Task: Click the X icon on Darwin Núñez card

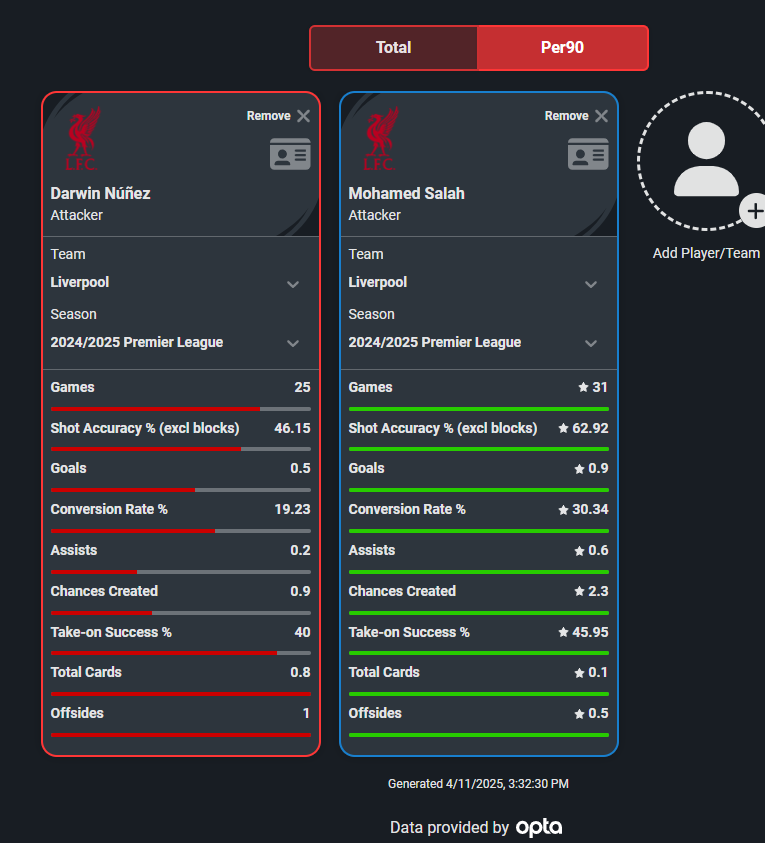Action: (304, 116)
